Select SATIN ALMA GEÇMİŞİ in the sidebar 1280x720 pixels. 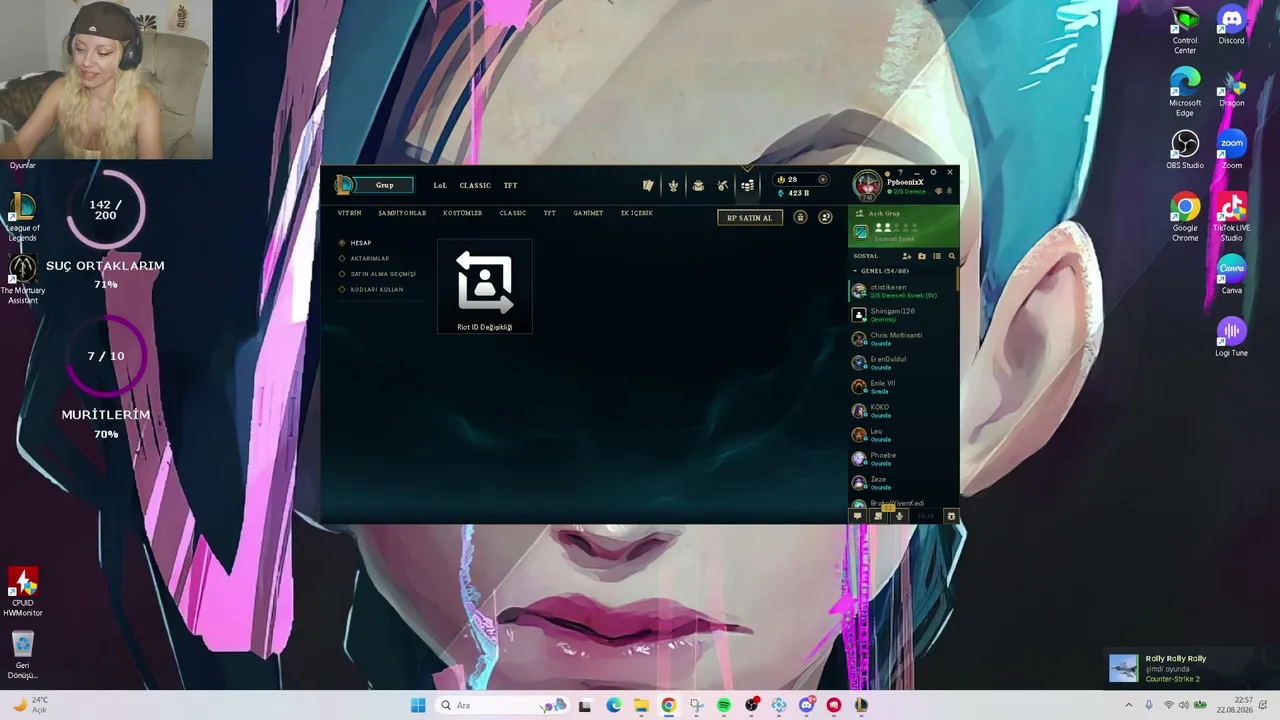pos(382,274)
